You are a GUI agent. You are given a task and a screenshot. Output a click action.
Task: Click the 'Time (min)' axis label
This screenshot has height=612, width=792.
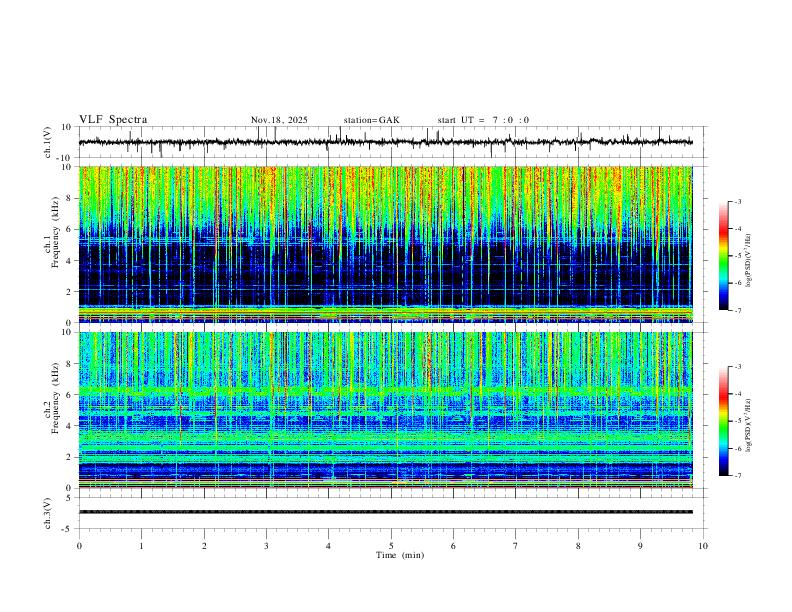pos(400,555)
